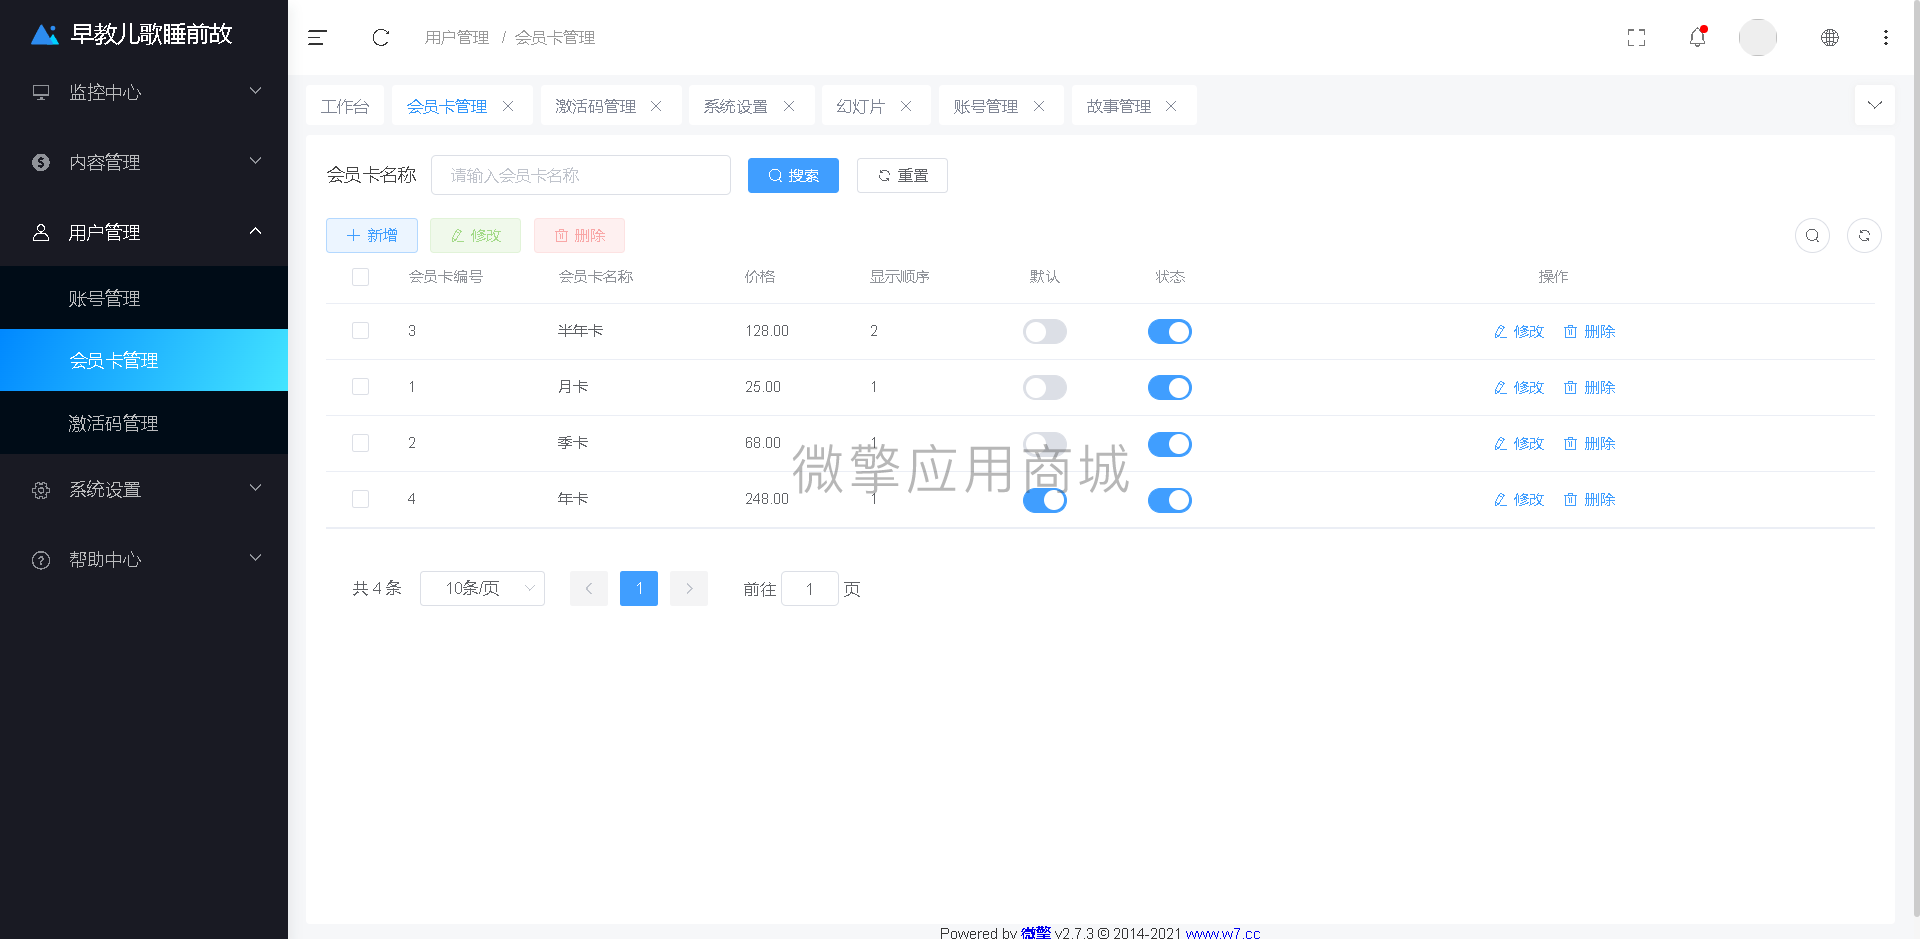1920x939 pixels.
Task: Click 修改 for the 年卡 row
Action: (1519, 500)
